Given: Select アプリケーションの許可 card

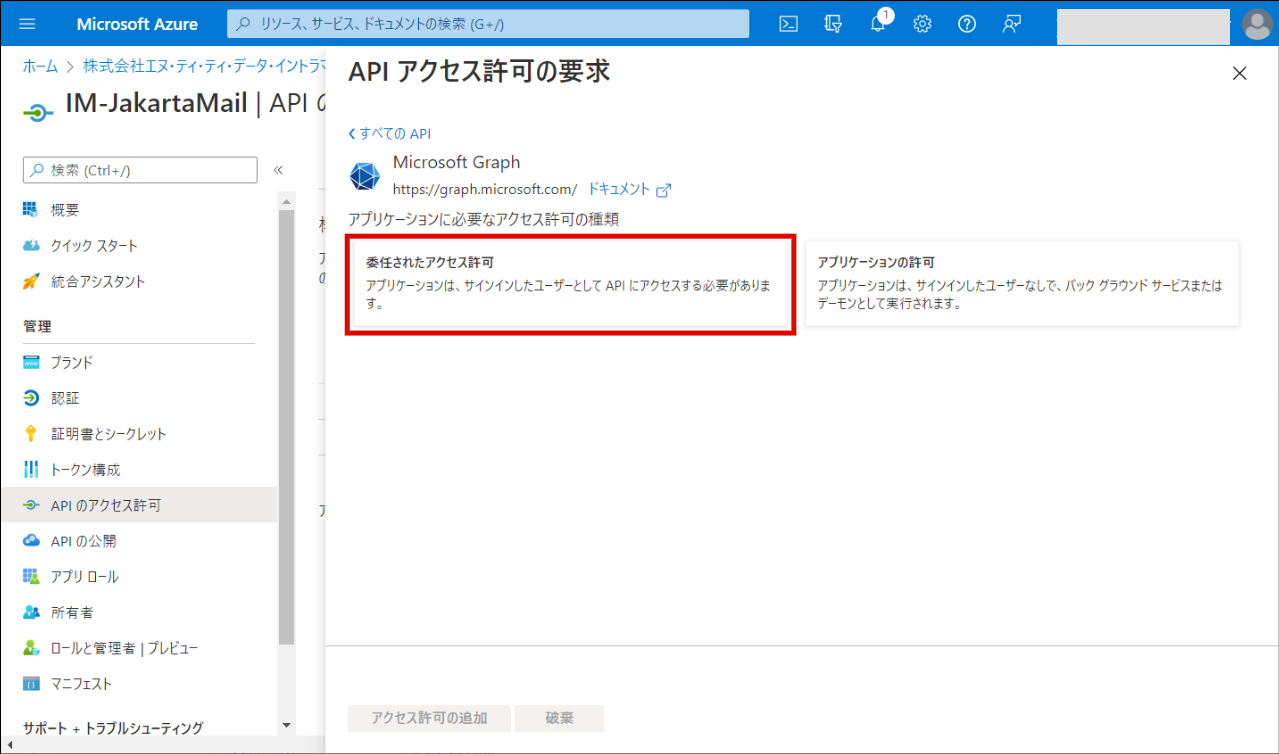Looking at the screenshot, I should click(1021, 284).
